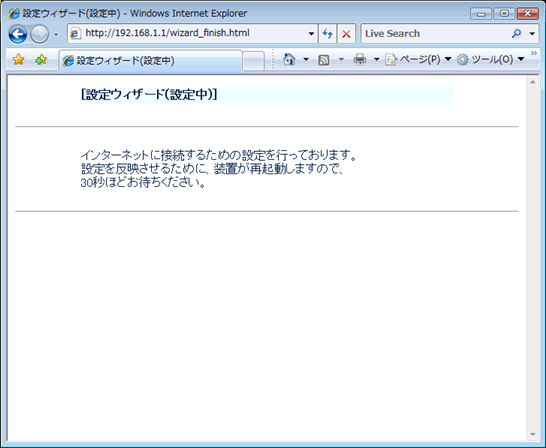Click the Live Search magnifier icon
Viewport: 546px width, 448px height.
pos(517,33)
